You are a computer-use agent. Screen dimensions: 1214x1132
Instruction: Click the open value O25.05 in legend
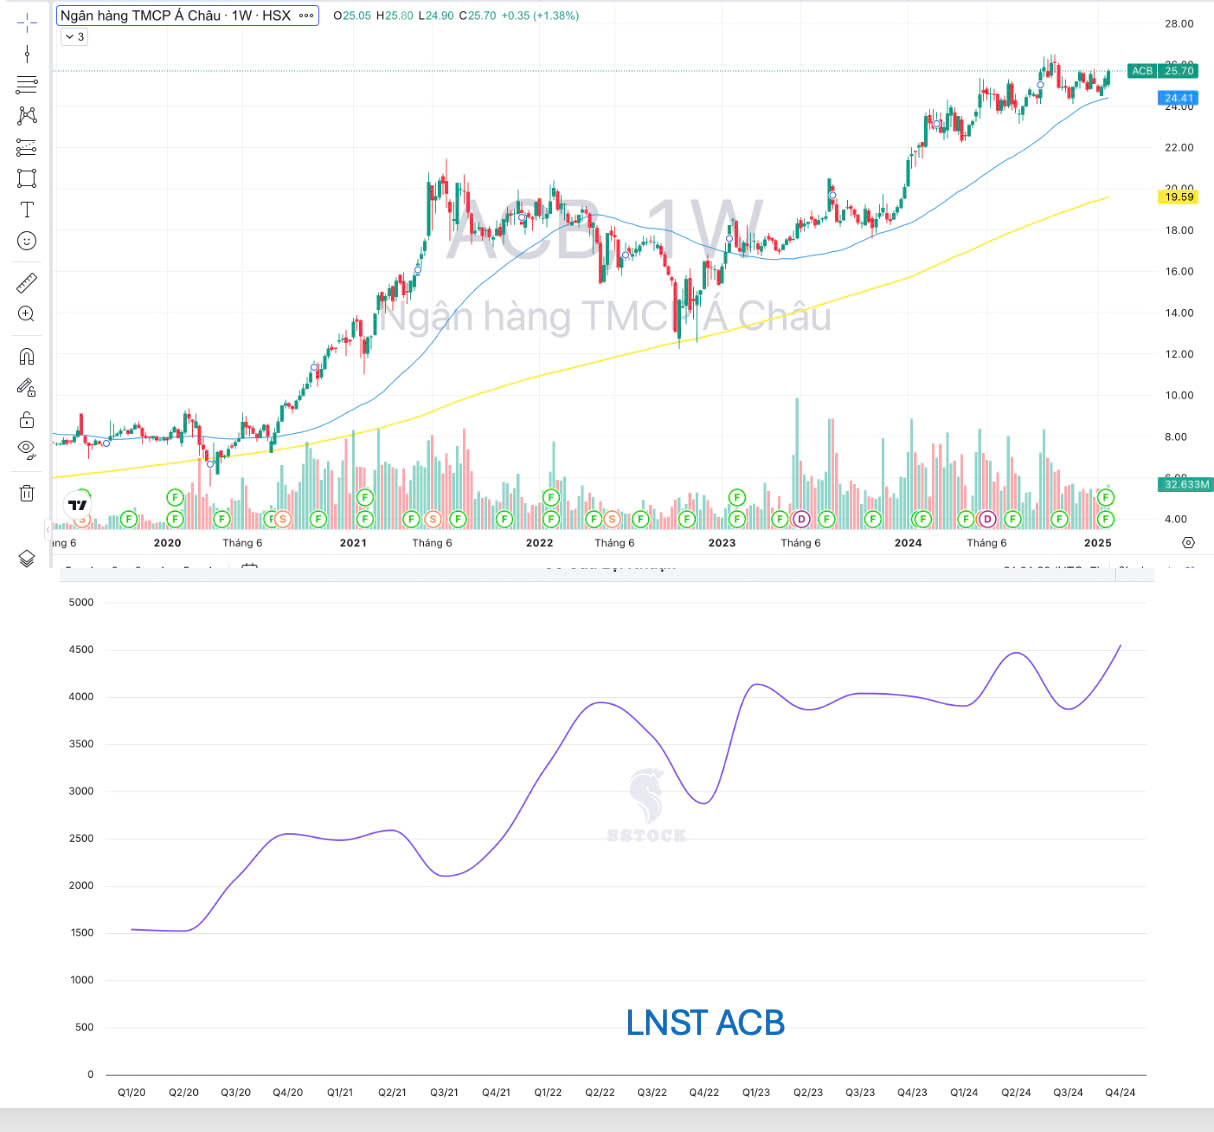click(352, 16)
